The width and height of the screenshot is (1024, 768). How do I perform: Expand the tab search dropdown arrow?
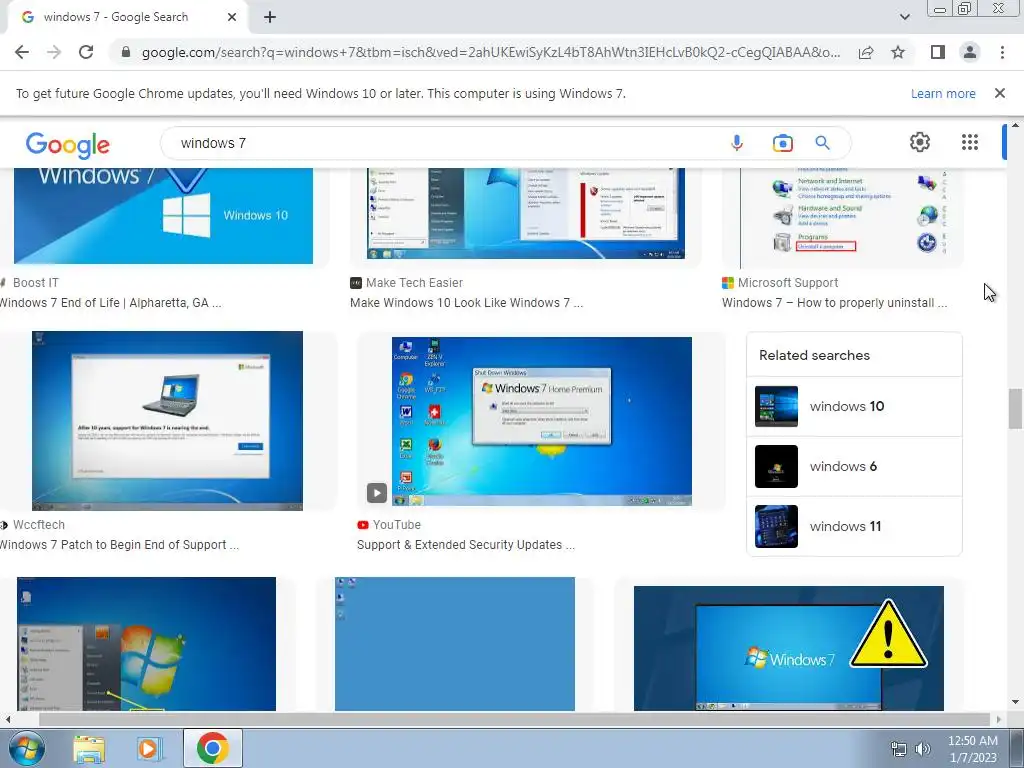click(x=904, y=17)
